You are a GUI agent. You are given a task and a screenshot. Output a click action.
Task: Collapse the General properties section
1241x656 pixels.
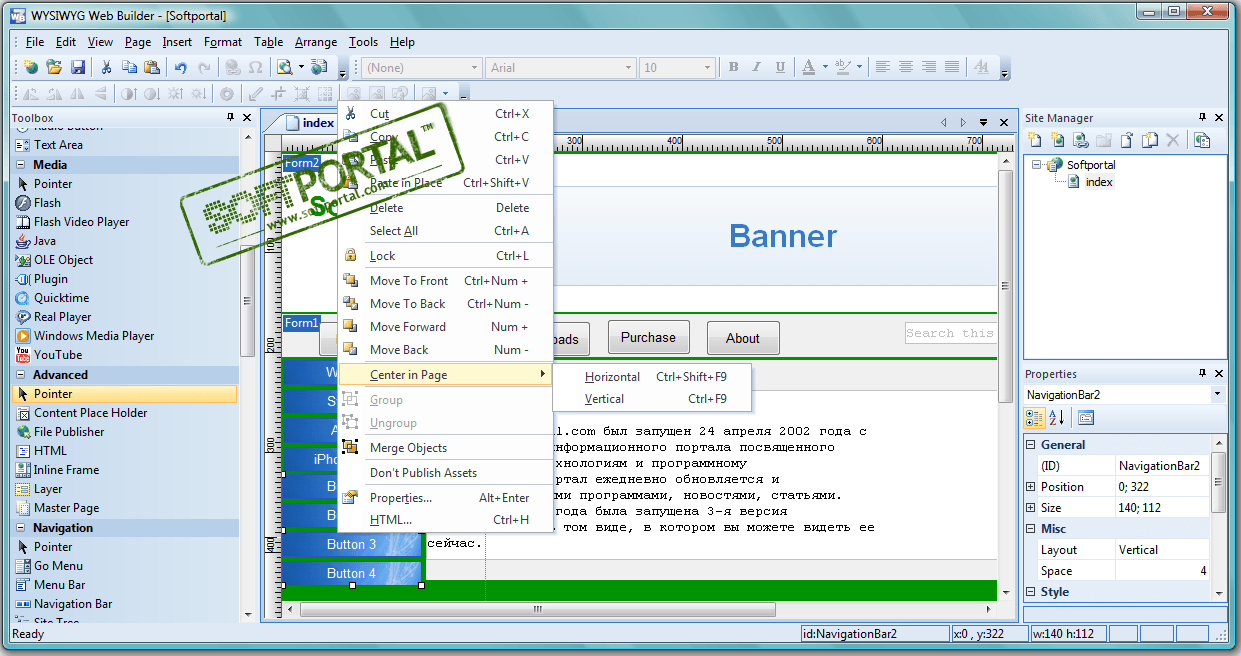tap(1031, 445)
